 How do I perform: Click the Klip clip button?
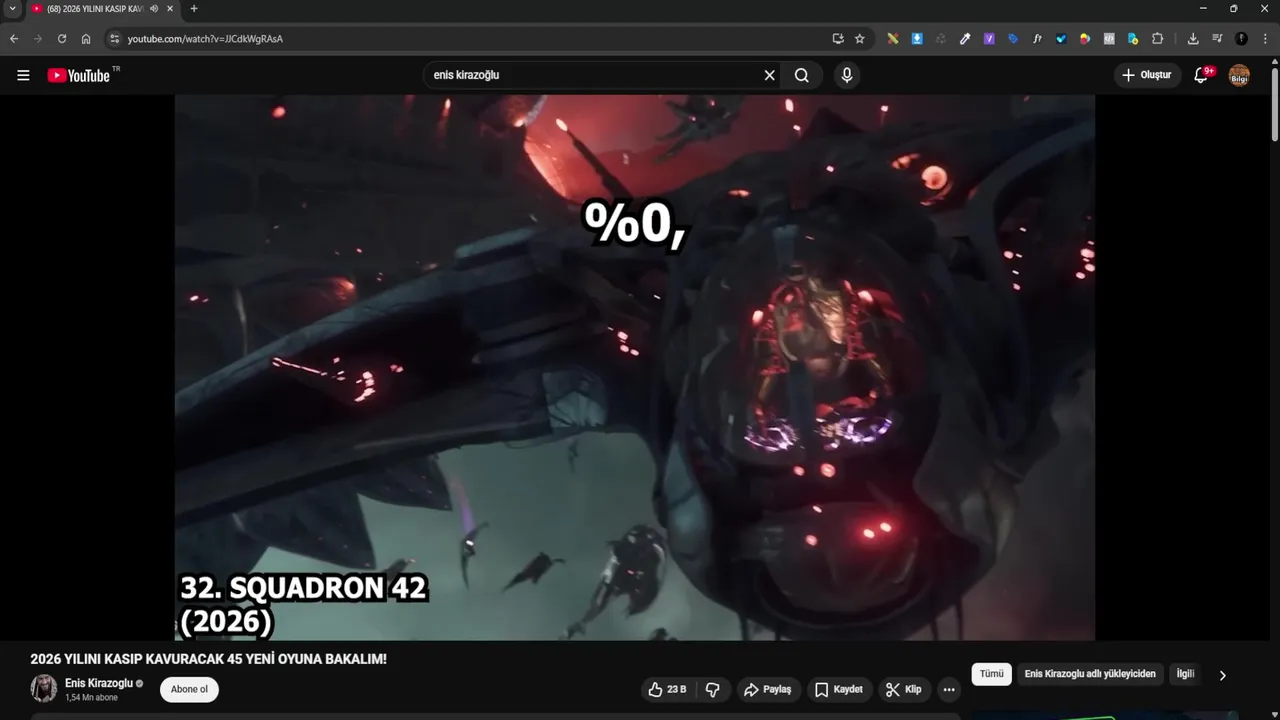pyautogui.click(x=904, y=689)
